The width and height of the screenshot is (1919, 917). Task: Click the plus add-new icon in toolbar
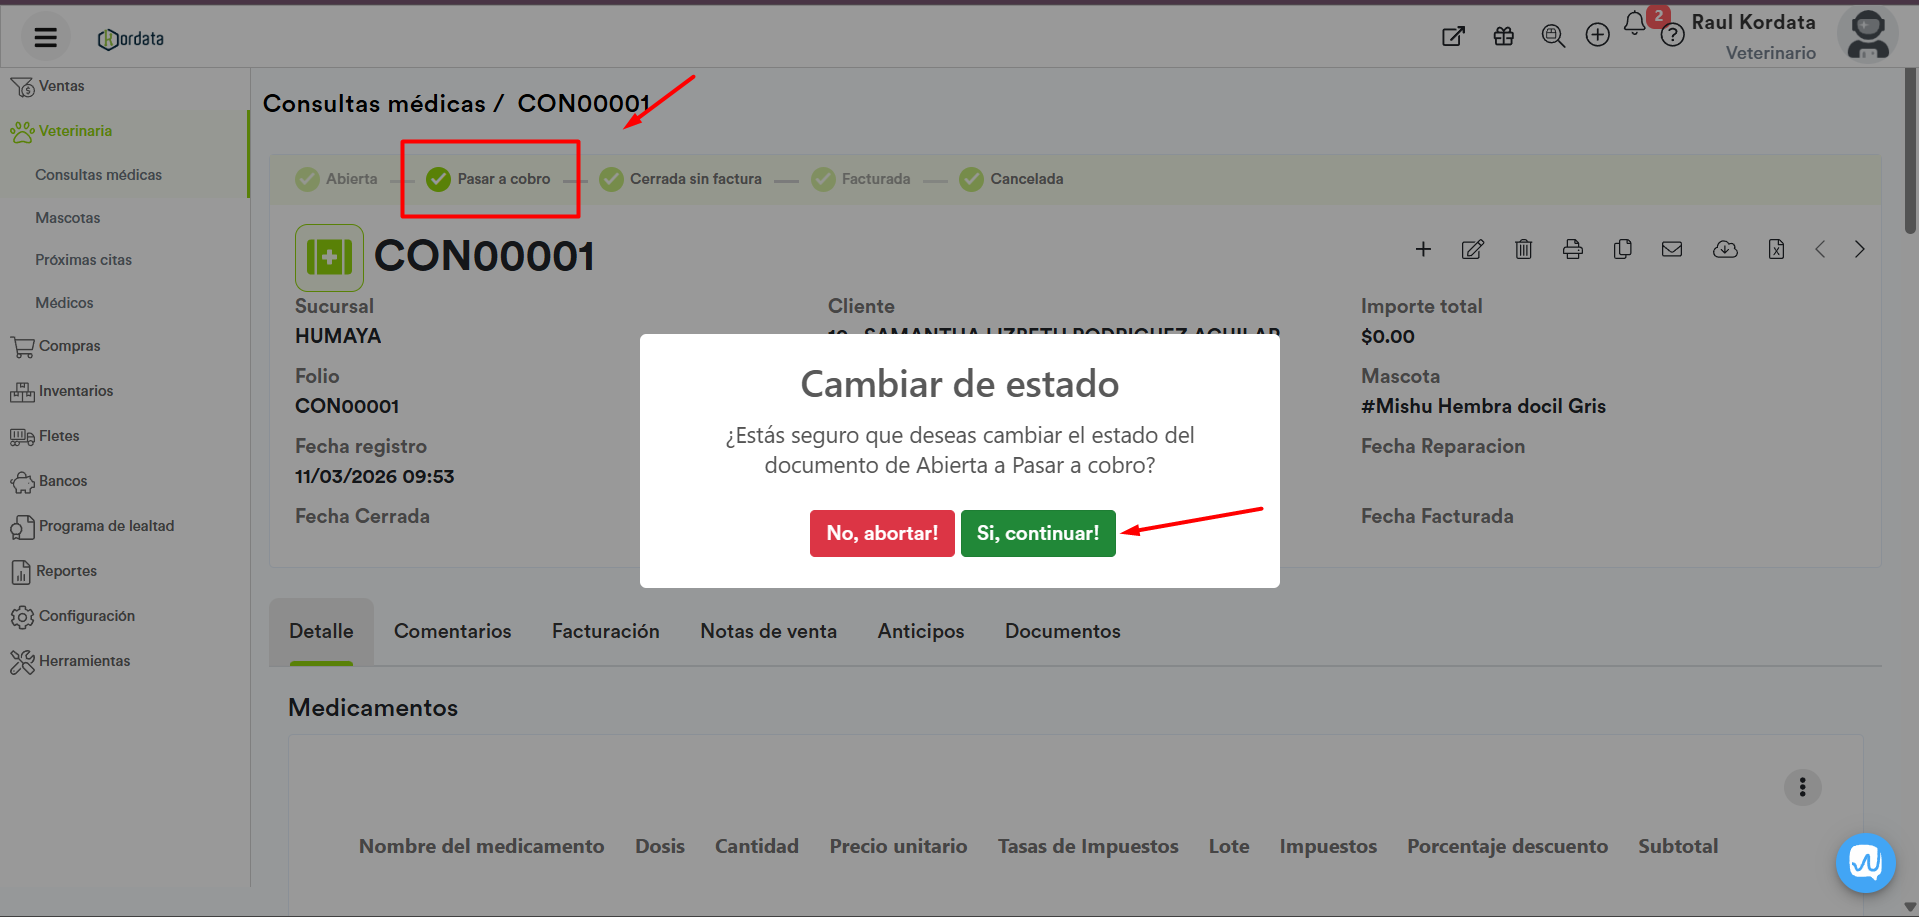point(1423,249)
